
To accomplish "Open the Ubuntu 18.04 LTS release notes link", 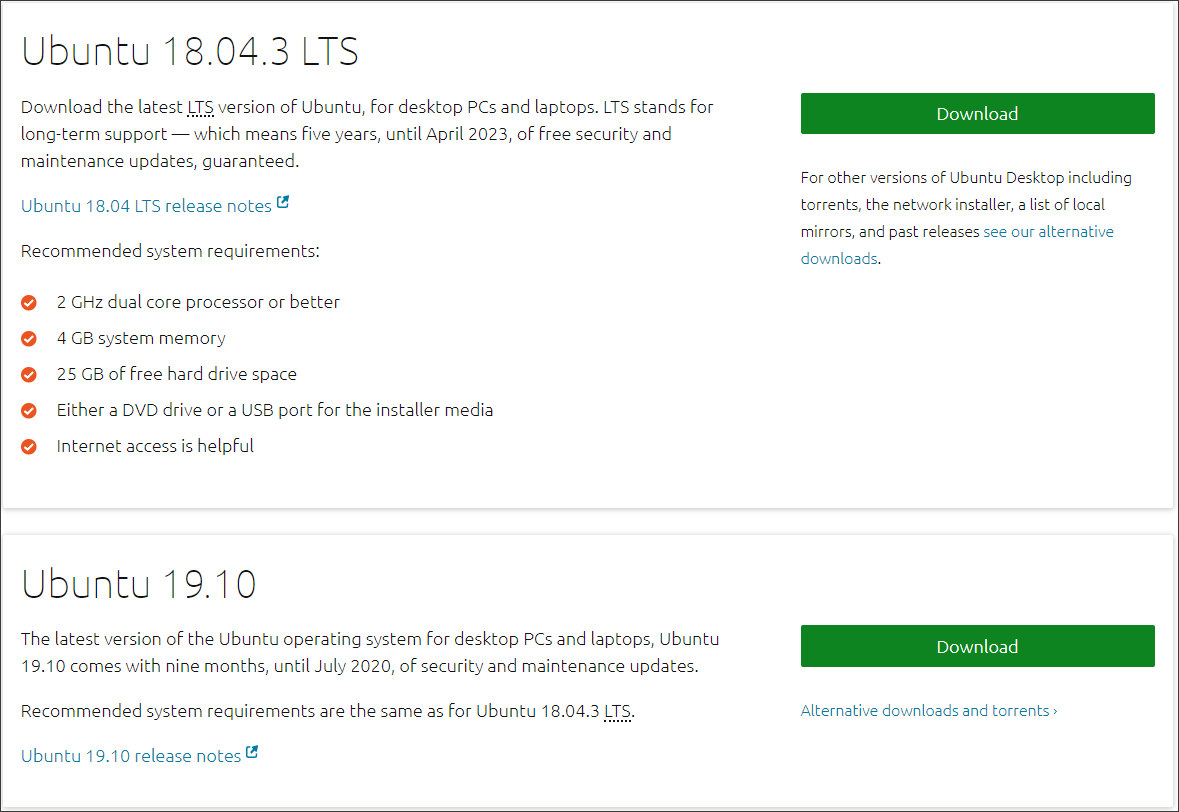I will point(145,205).
